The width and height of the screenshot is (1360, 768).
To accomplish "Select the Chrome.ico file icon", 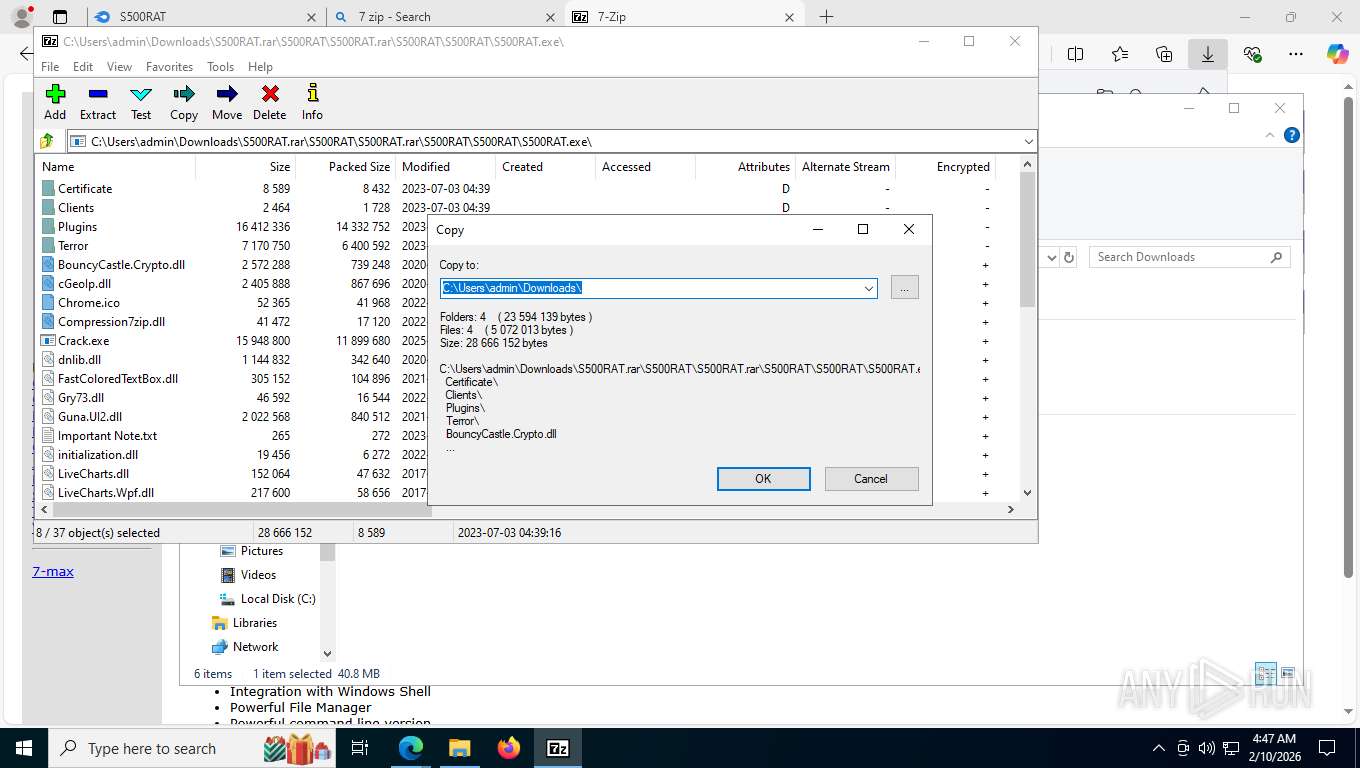I will pos(48,302).
